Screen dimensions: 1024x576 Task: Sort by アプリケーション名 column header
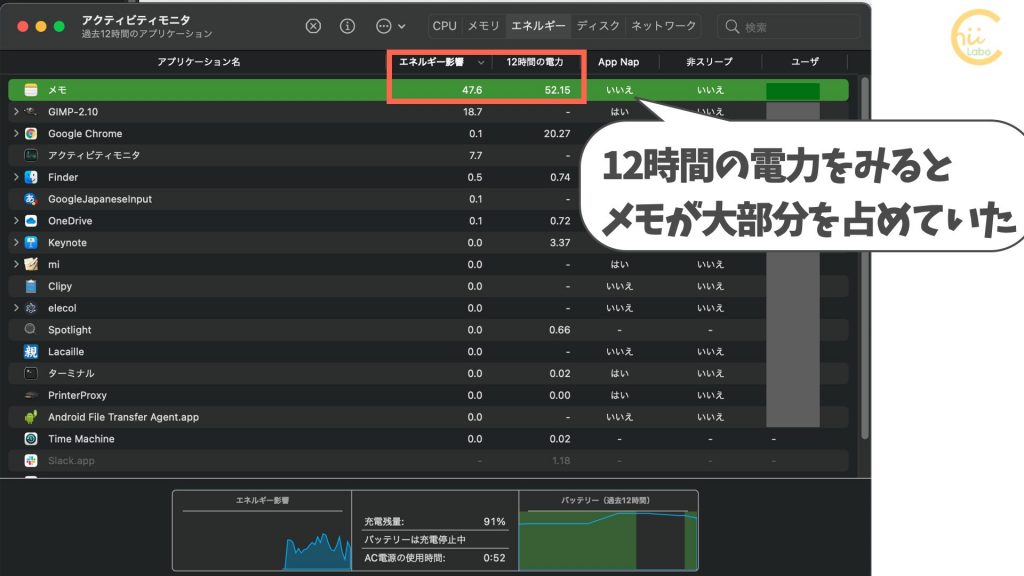(199, 62)
